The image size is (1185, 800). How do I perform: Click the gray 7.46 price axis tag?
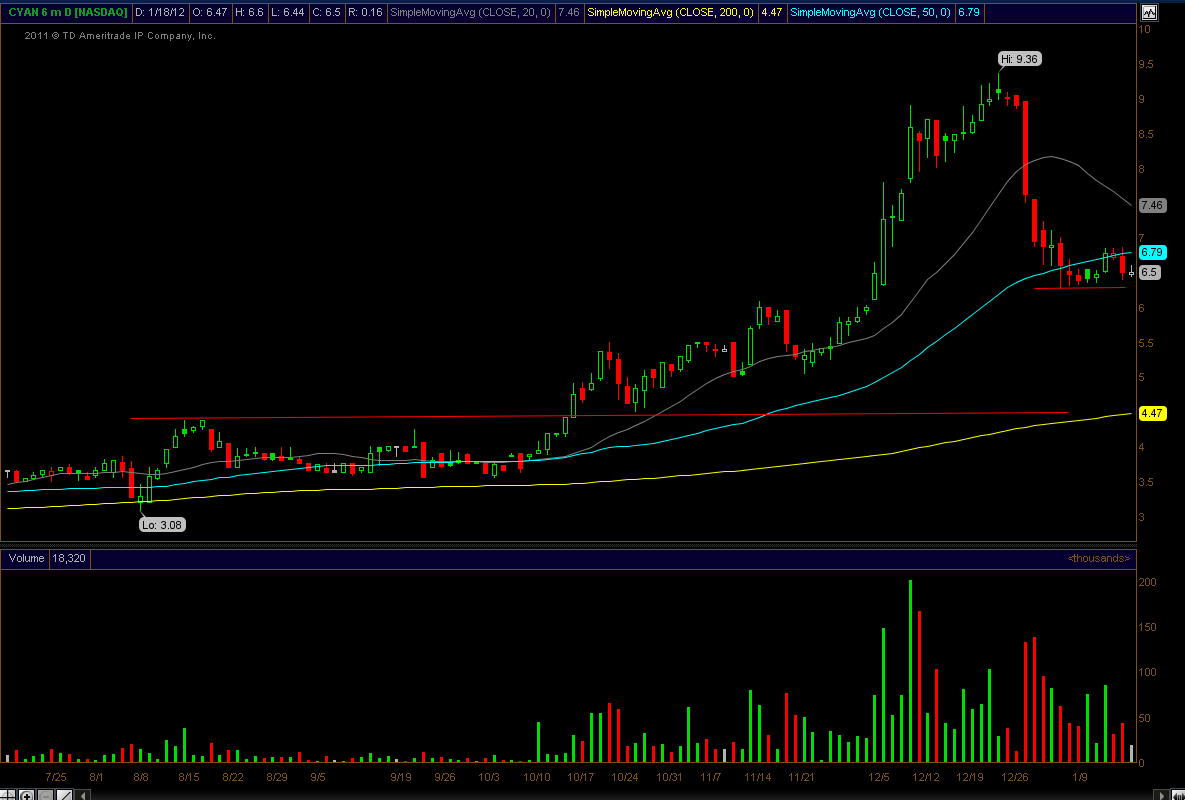click(x=1153, y=205)
